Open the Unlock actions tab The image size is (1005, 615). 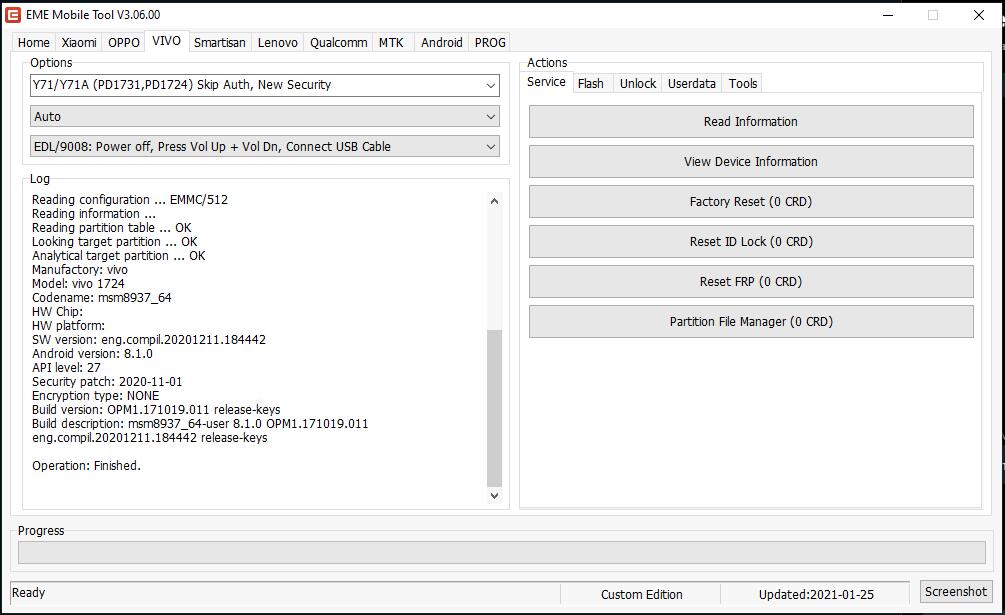click(638, 83)
